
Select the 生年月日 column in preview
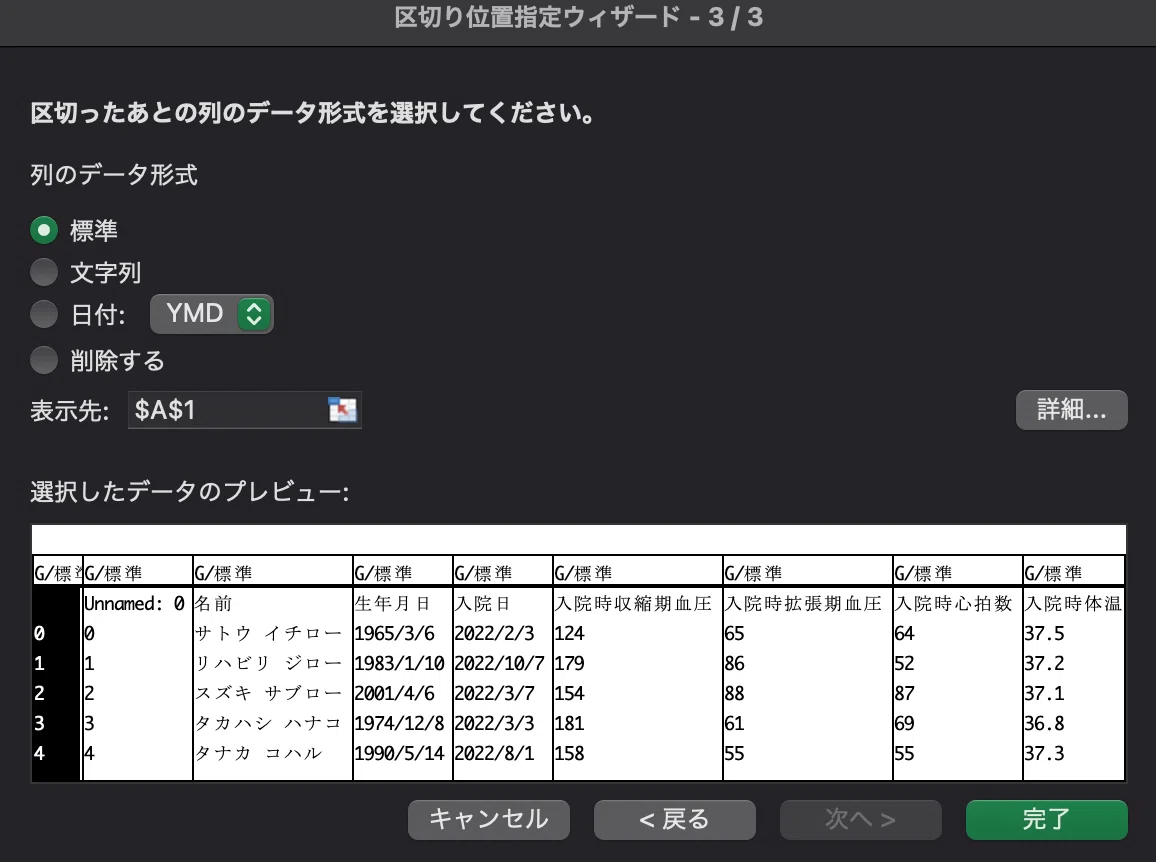(x=392, y=604)
